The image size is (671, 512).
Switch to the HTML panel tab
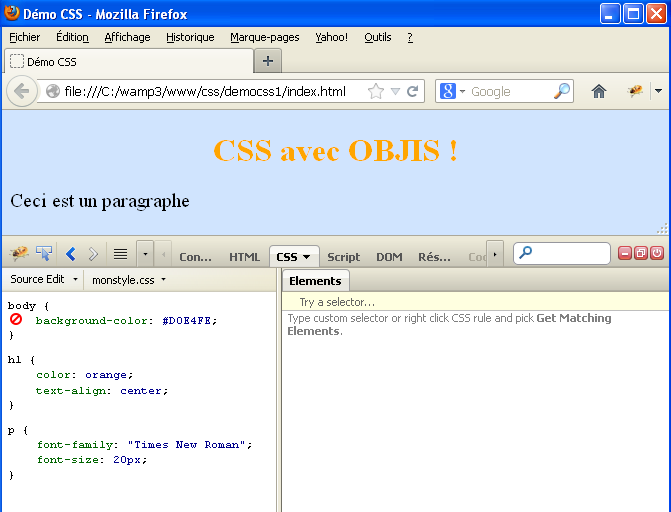(x=244, y=257)
